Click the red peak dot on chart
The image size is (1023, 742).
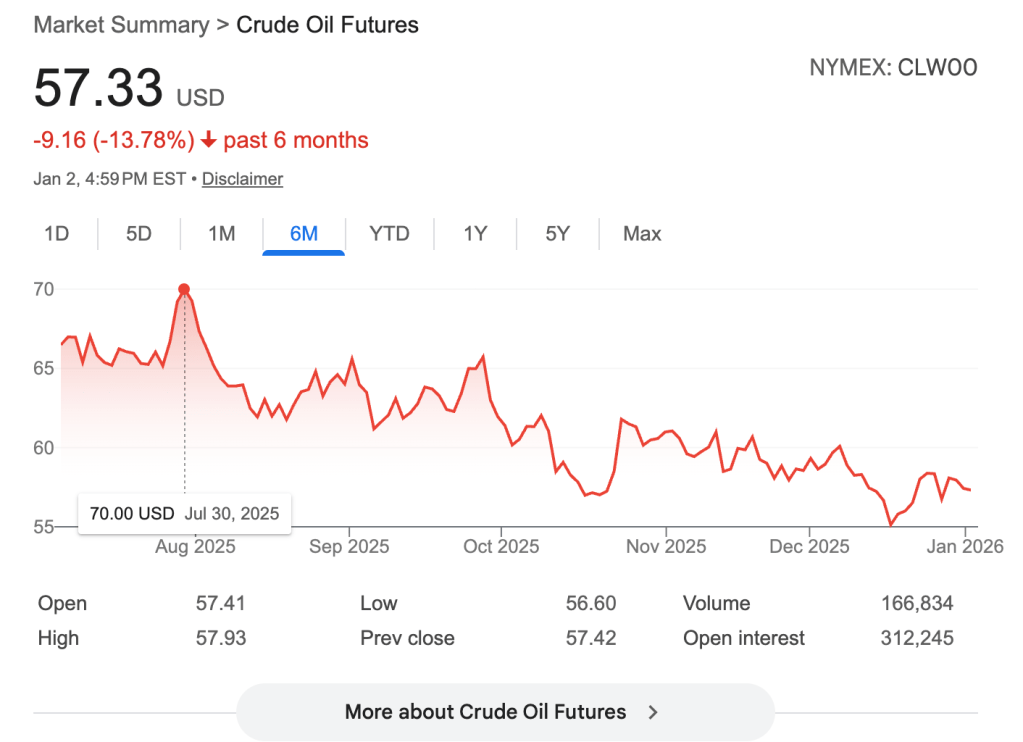(x=184, y=290)
